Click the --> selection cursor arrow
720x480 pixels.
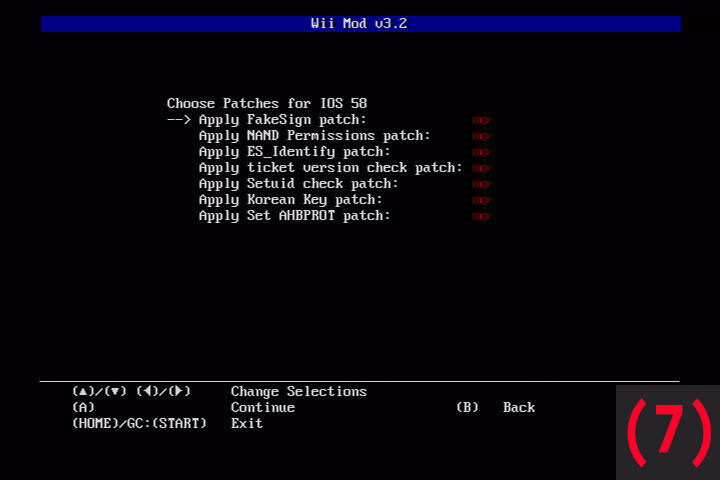(x=179, y=120)
